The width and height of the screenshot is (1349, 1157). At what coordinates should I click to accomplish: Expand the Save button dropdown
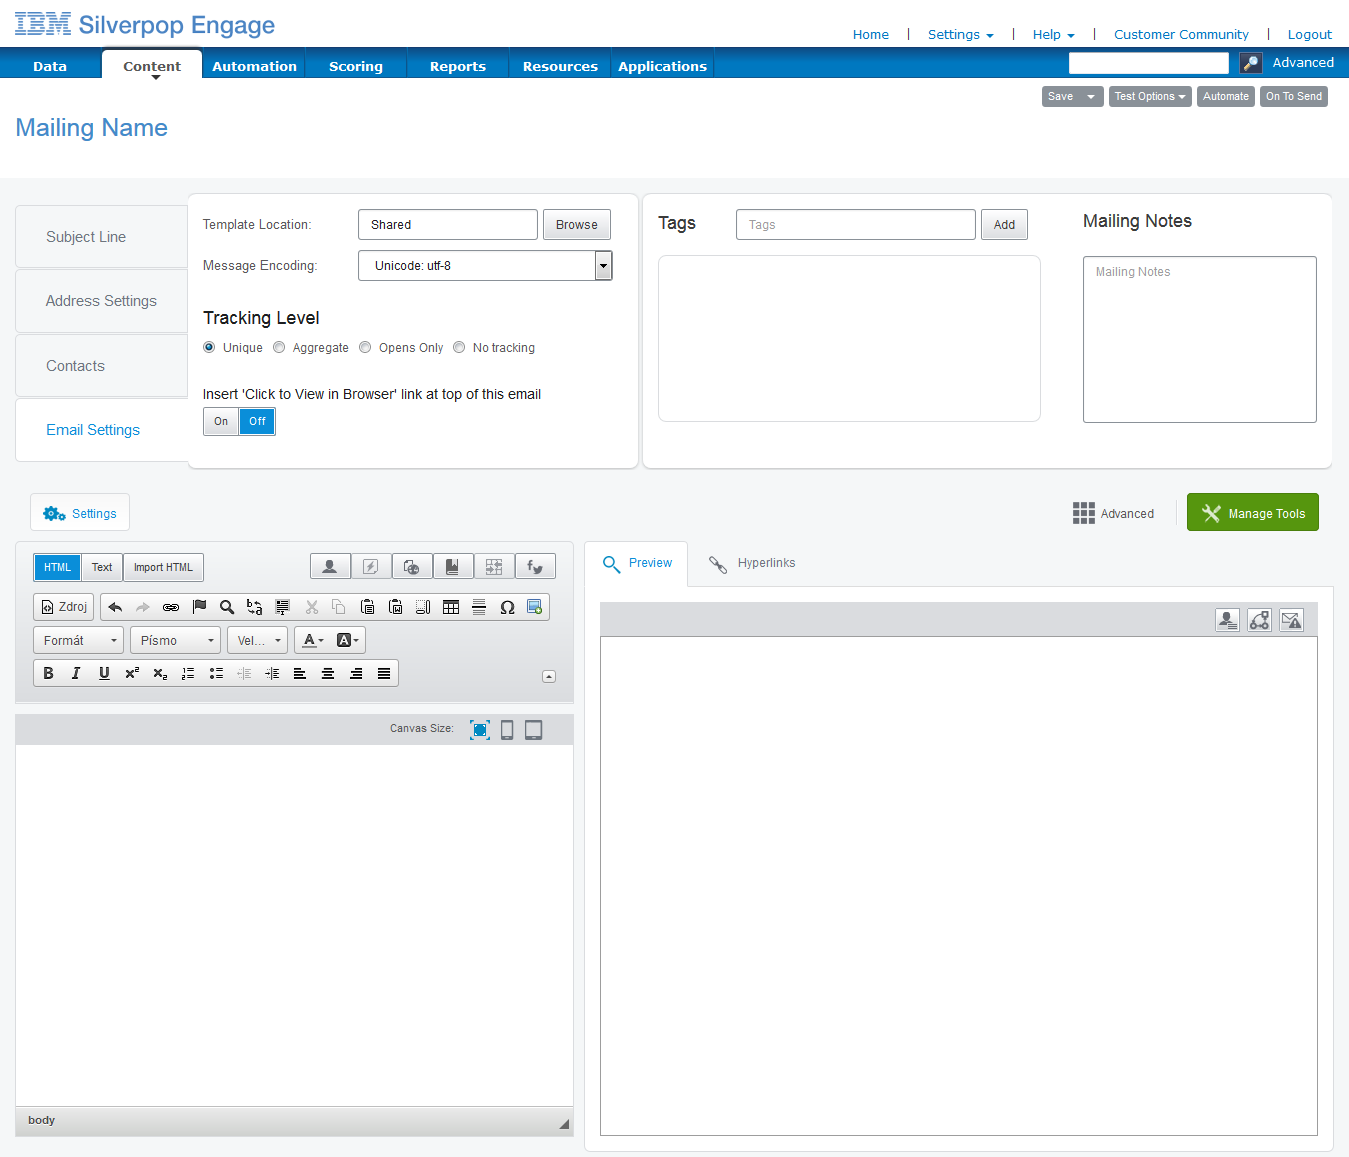(x=1091, y=96)
